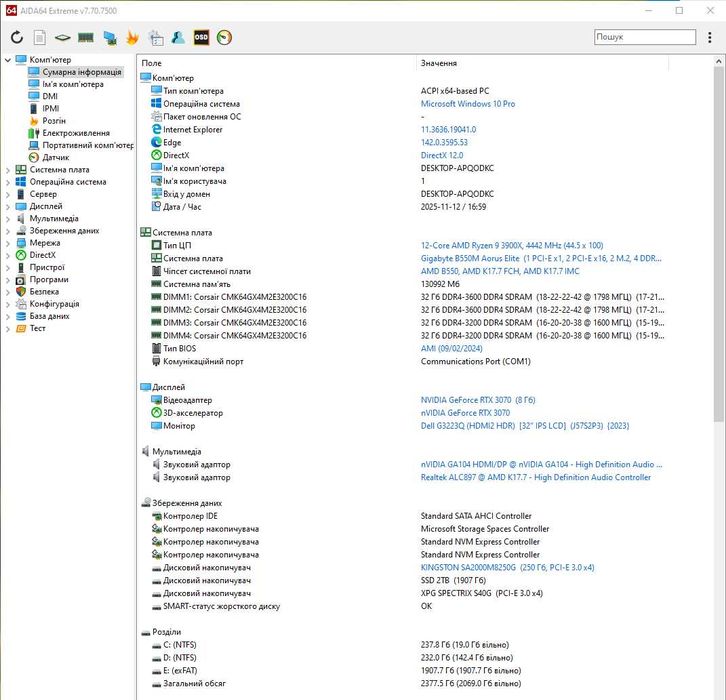
Task: Select the Тест benchmark item
Action: click(38, 328)
